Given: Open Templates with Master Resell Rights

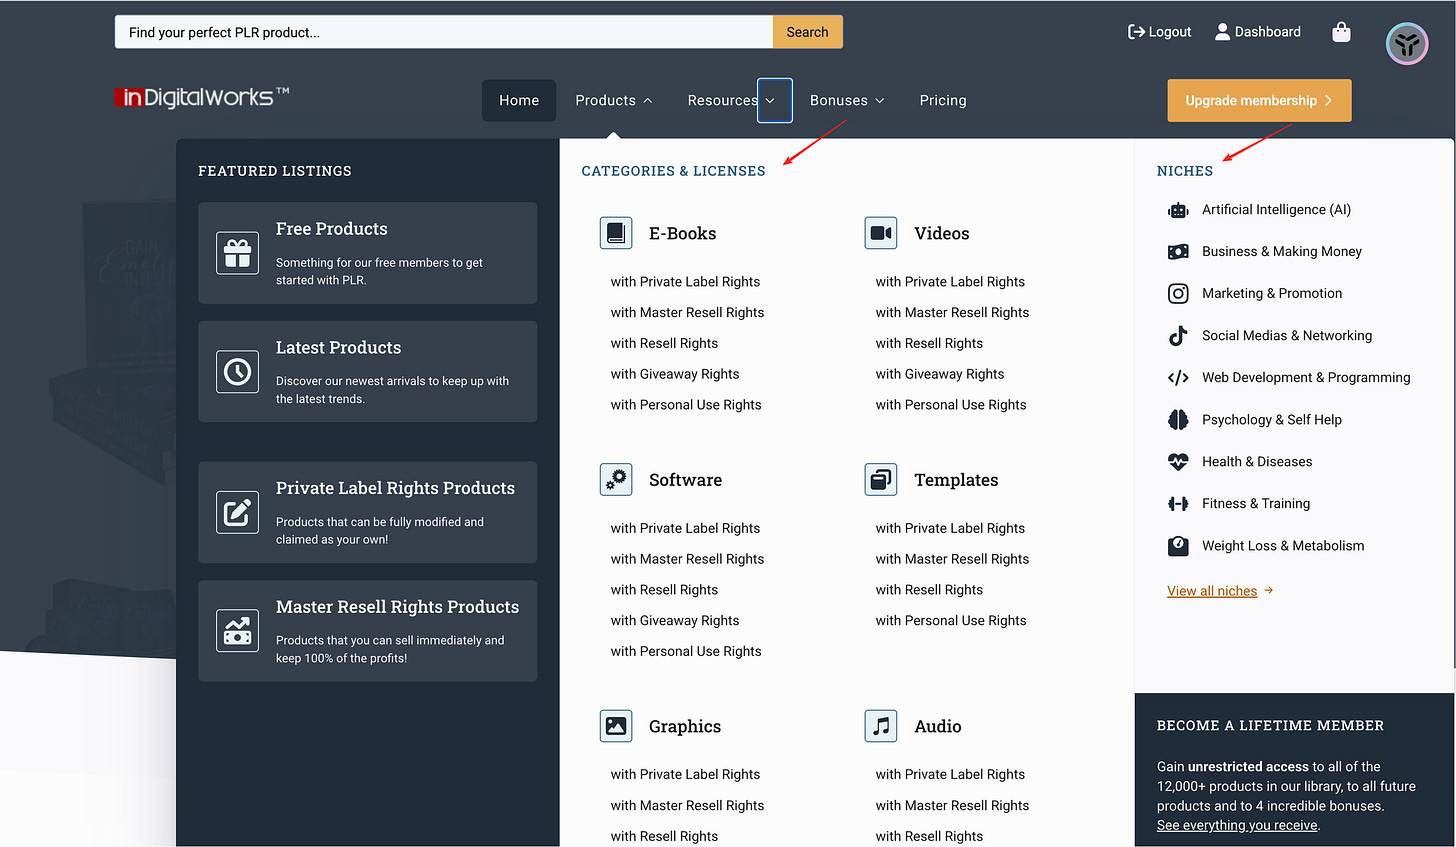Looking at the screenshot, I should pos(952,559).
